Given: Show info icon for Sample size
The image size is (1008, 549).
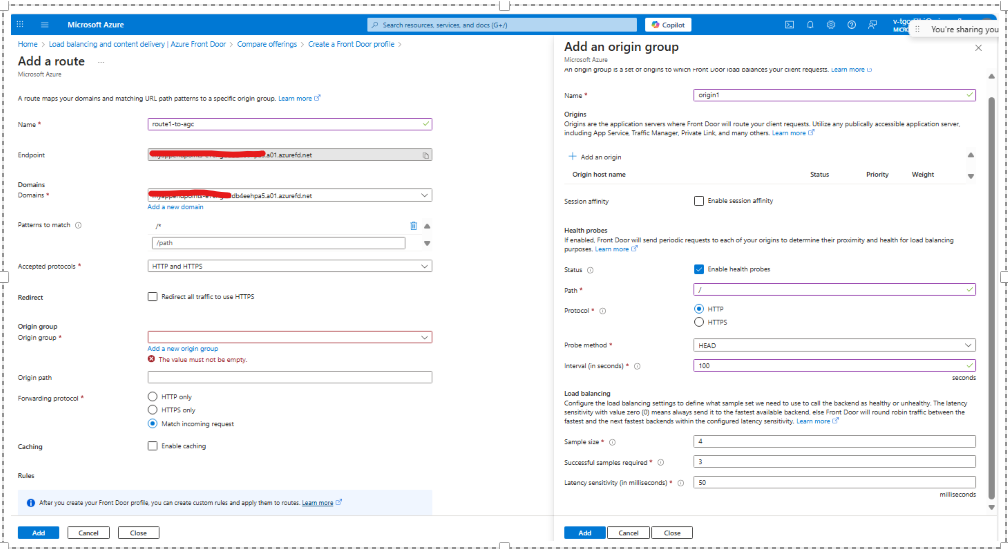Looking at the screenshot, I should click(x=612, y=442).
